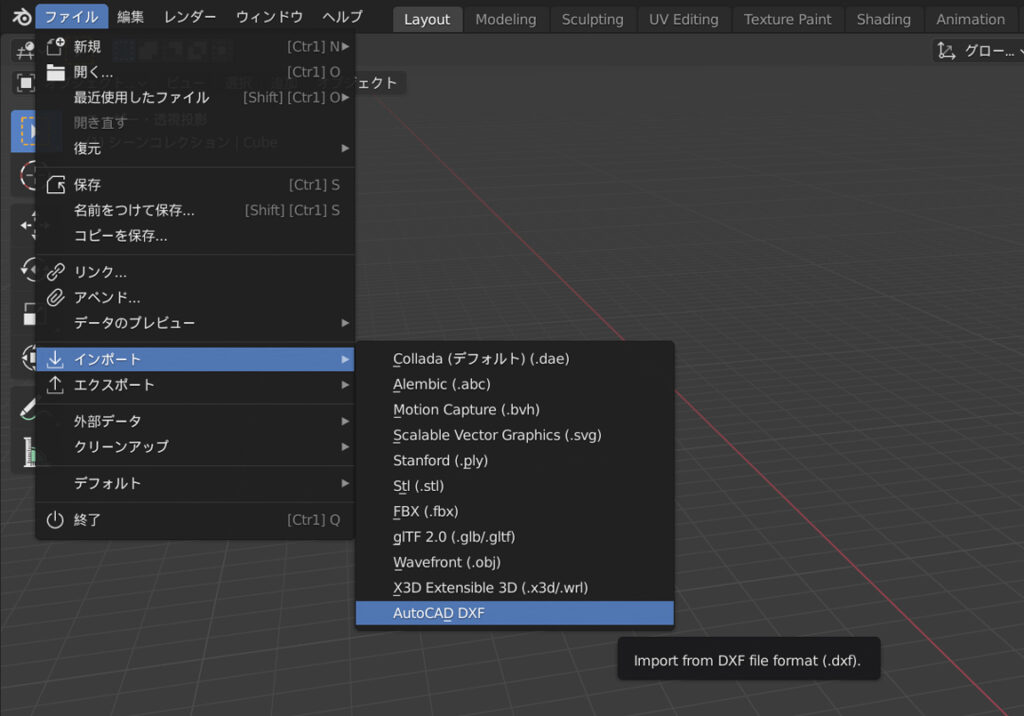Select the Measure ruler tool
Viewport: 1024px width, 716px height.
(x=29, y=452)
